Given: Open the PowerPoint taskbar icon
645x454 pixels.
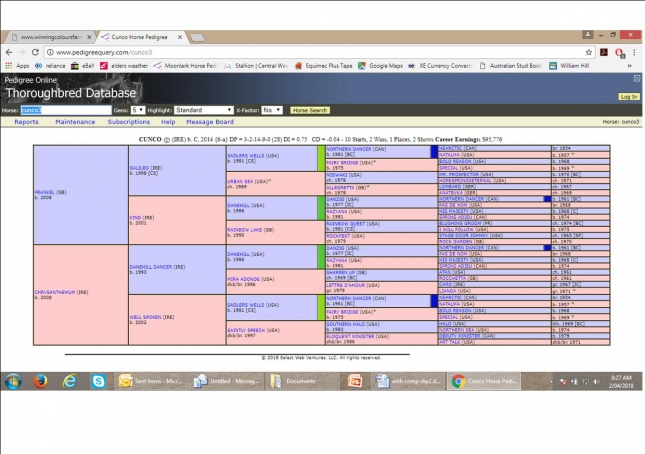Looking at the screenshot, I should pos(355,381).
